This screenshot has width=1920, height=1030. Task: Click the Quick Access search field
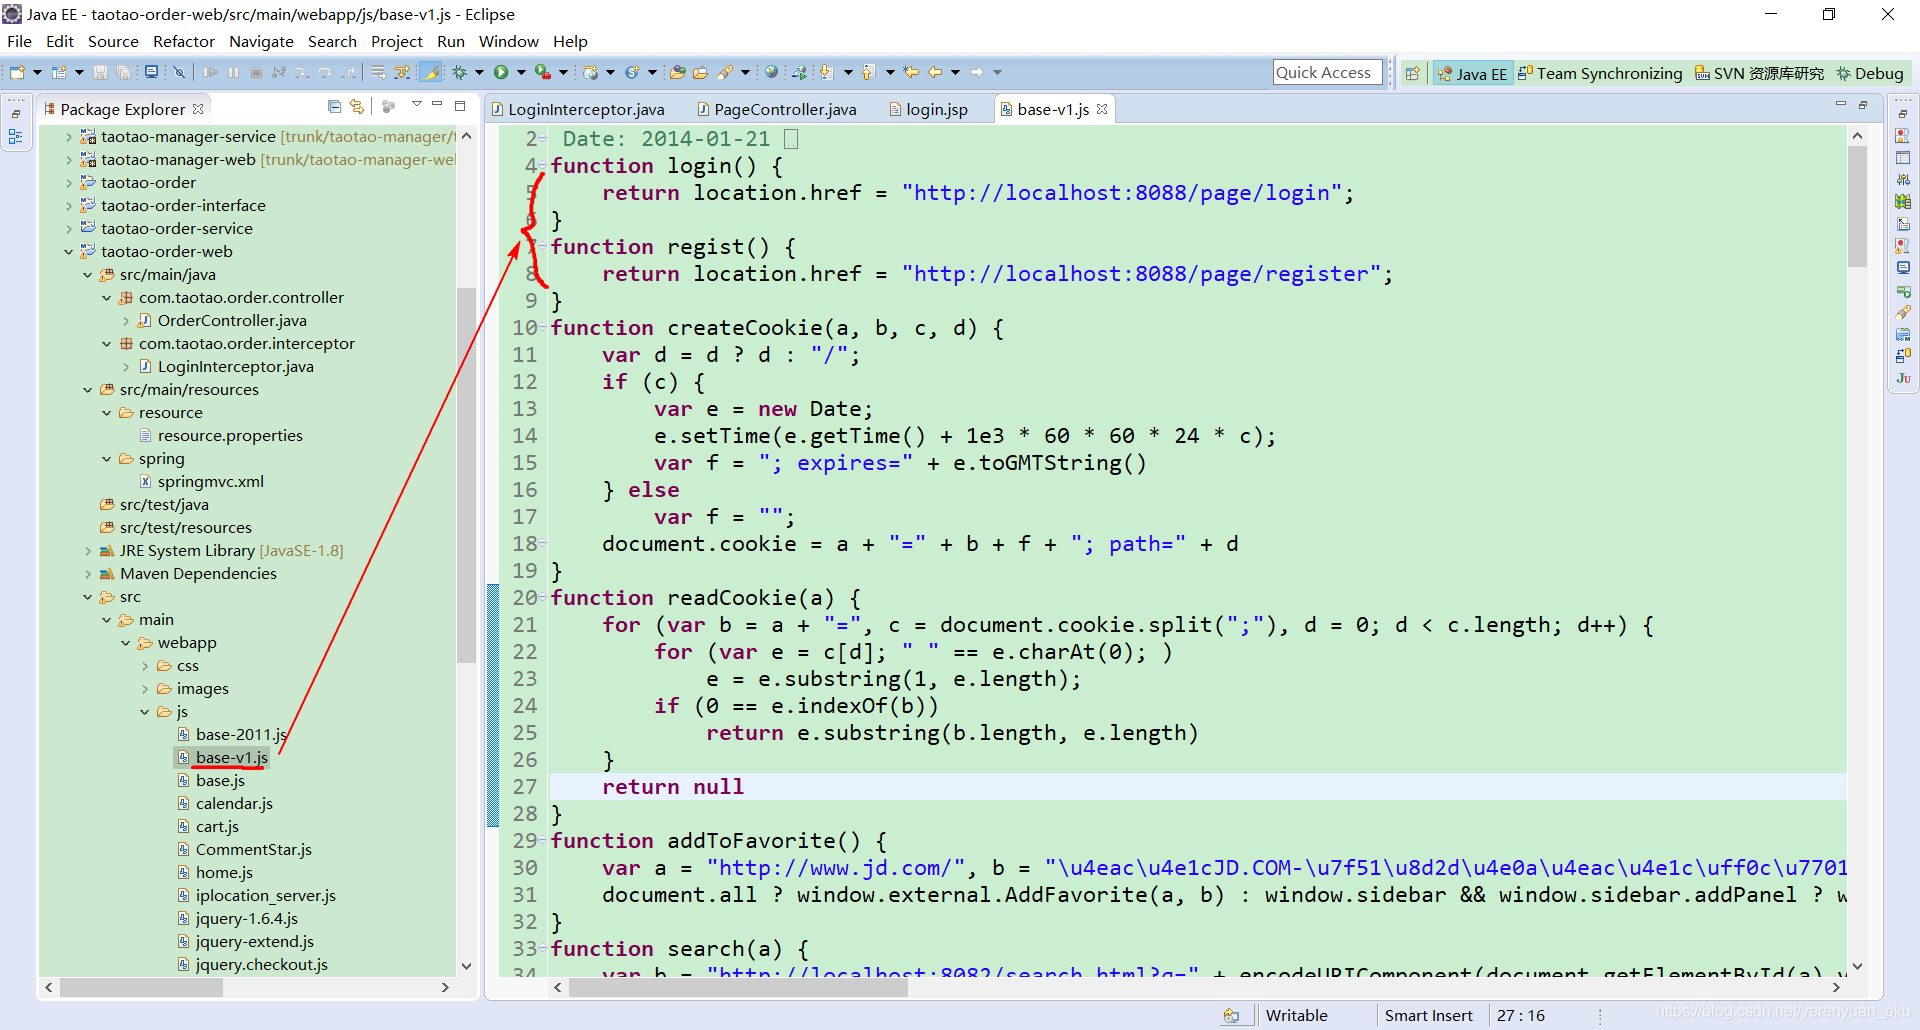(1327, 72)
